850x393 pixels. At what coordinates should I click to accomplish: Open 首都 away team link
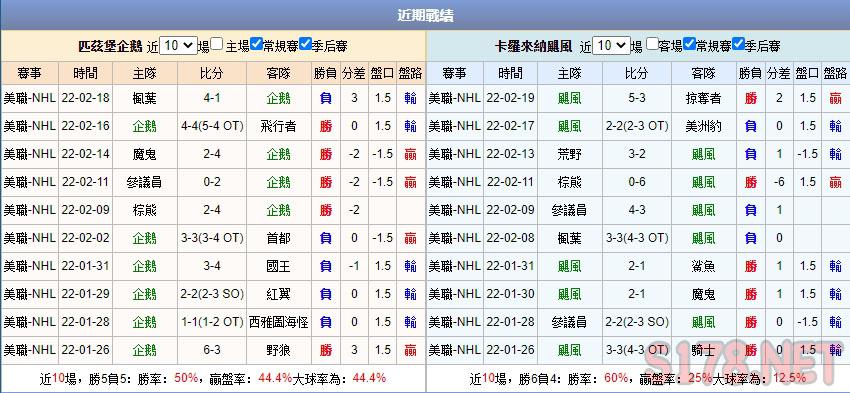click(x=279, y=238)
